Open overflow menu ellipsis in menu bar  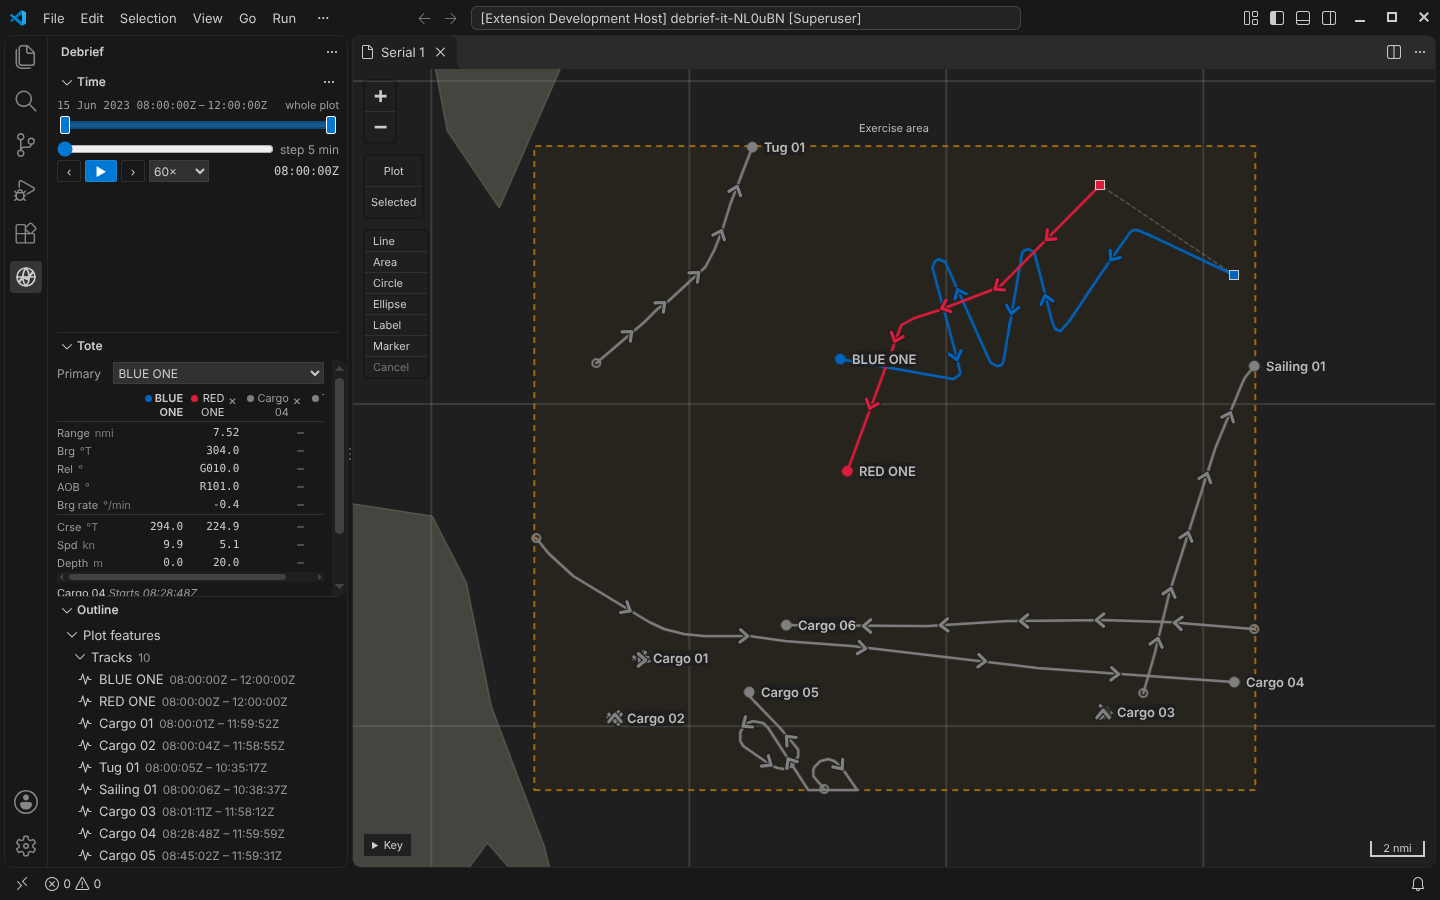coord(323,18)
